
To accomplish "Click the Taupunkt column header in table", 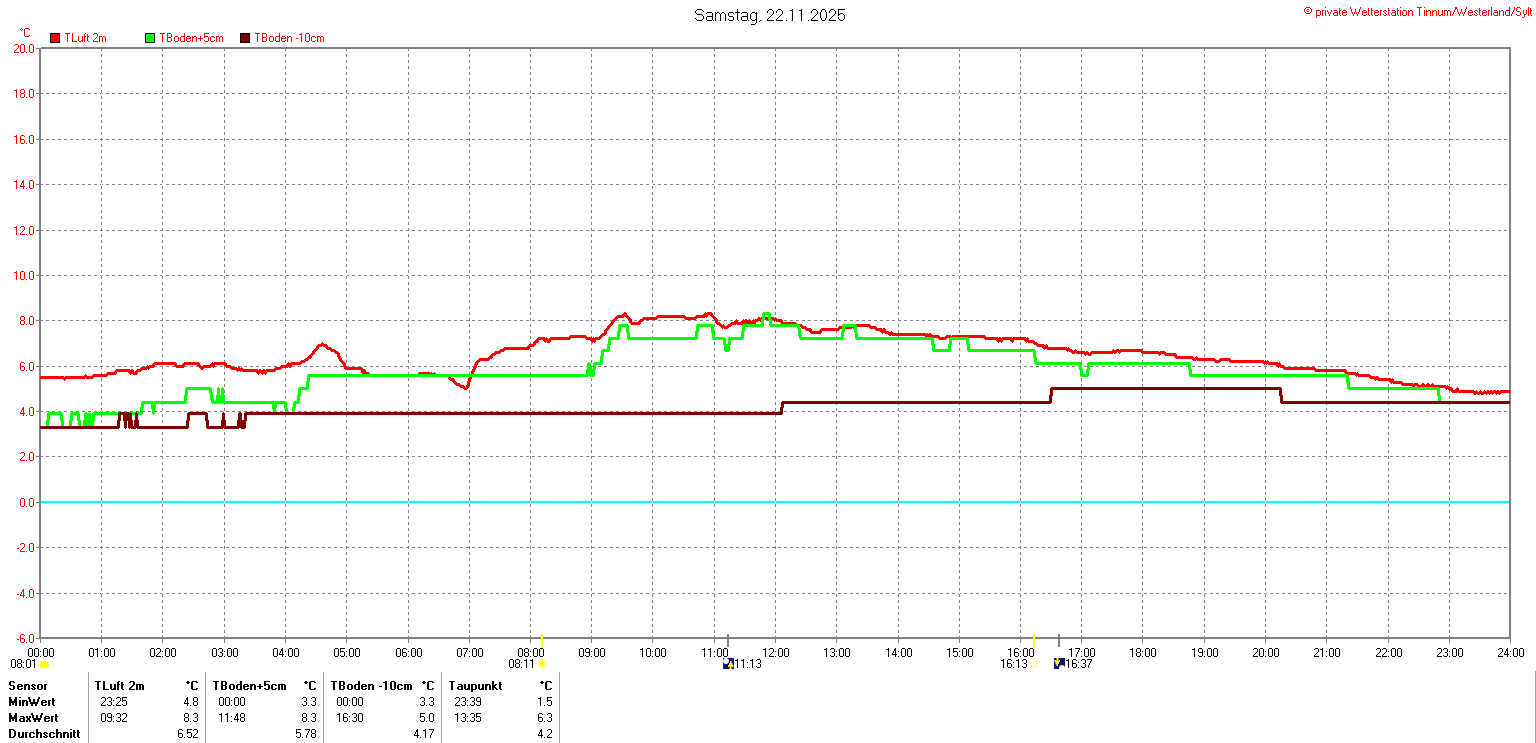I will click(x=475, y=686).
